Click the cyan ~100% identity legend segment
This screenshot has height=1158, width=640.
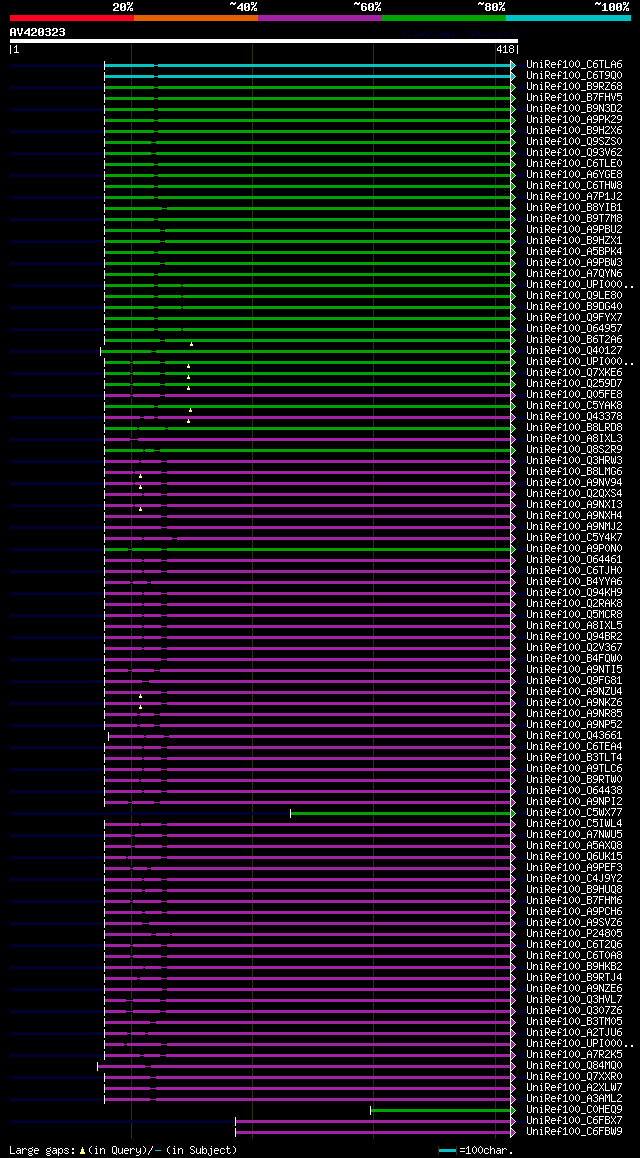568,18
